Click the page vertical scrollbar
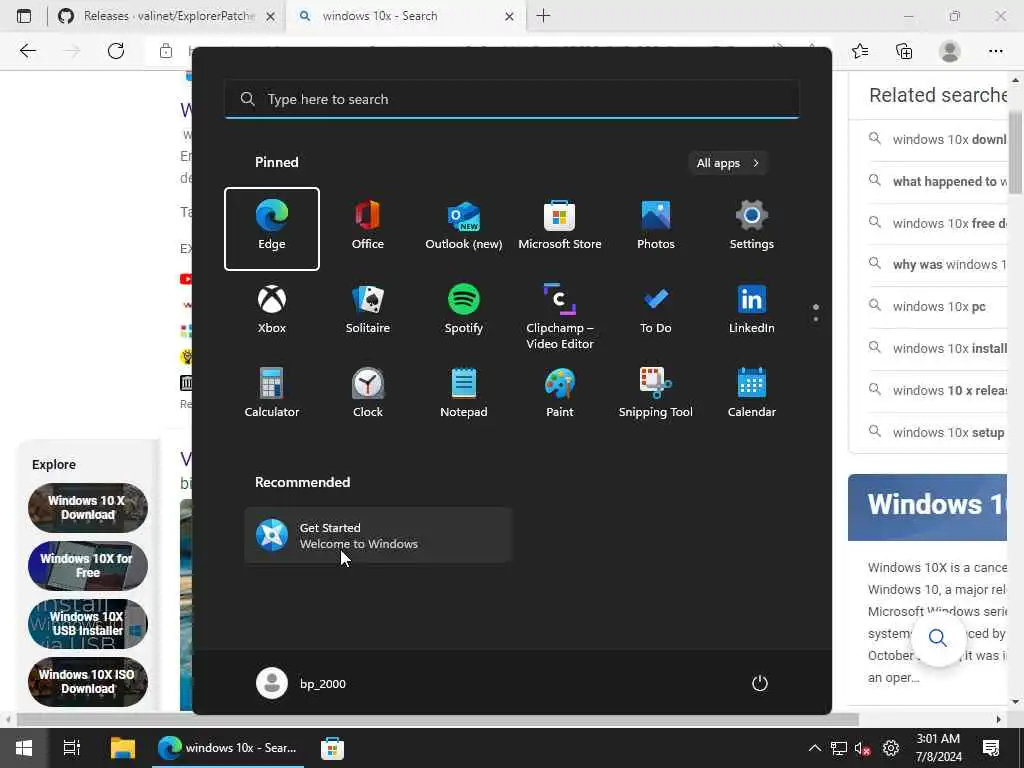1024x768 pixels. click(x=1016, y=152)
